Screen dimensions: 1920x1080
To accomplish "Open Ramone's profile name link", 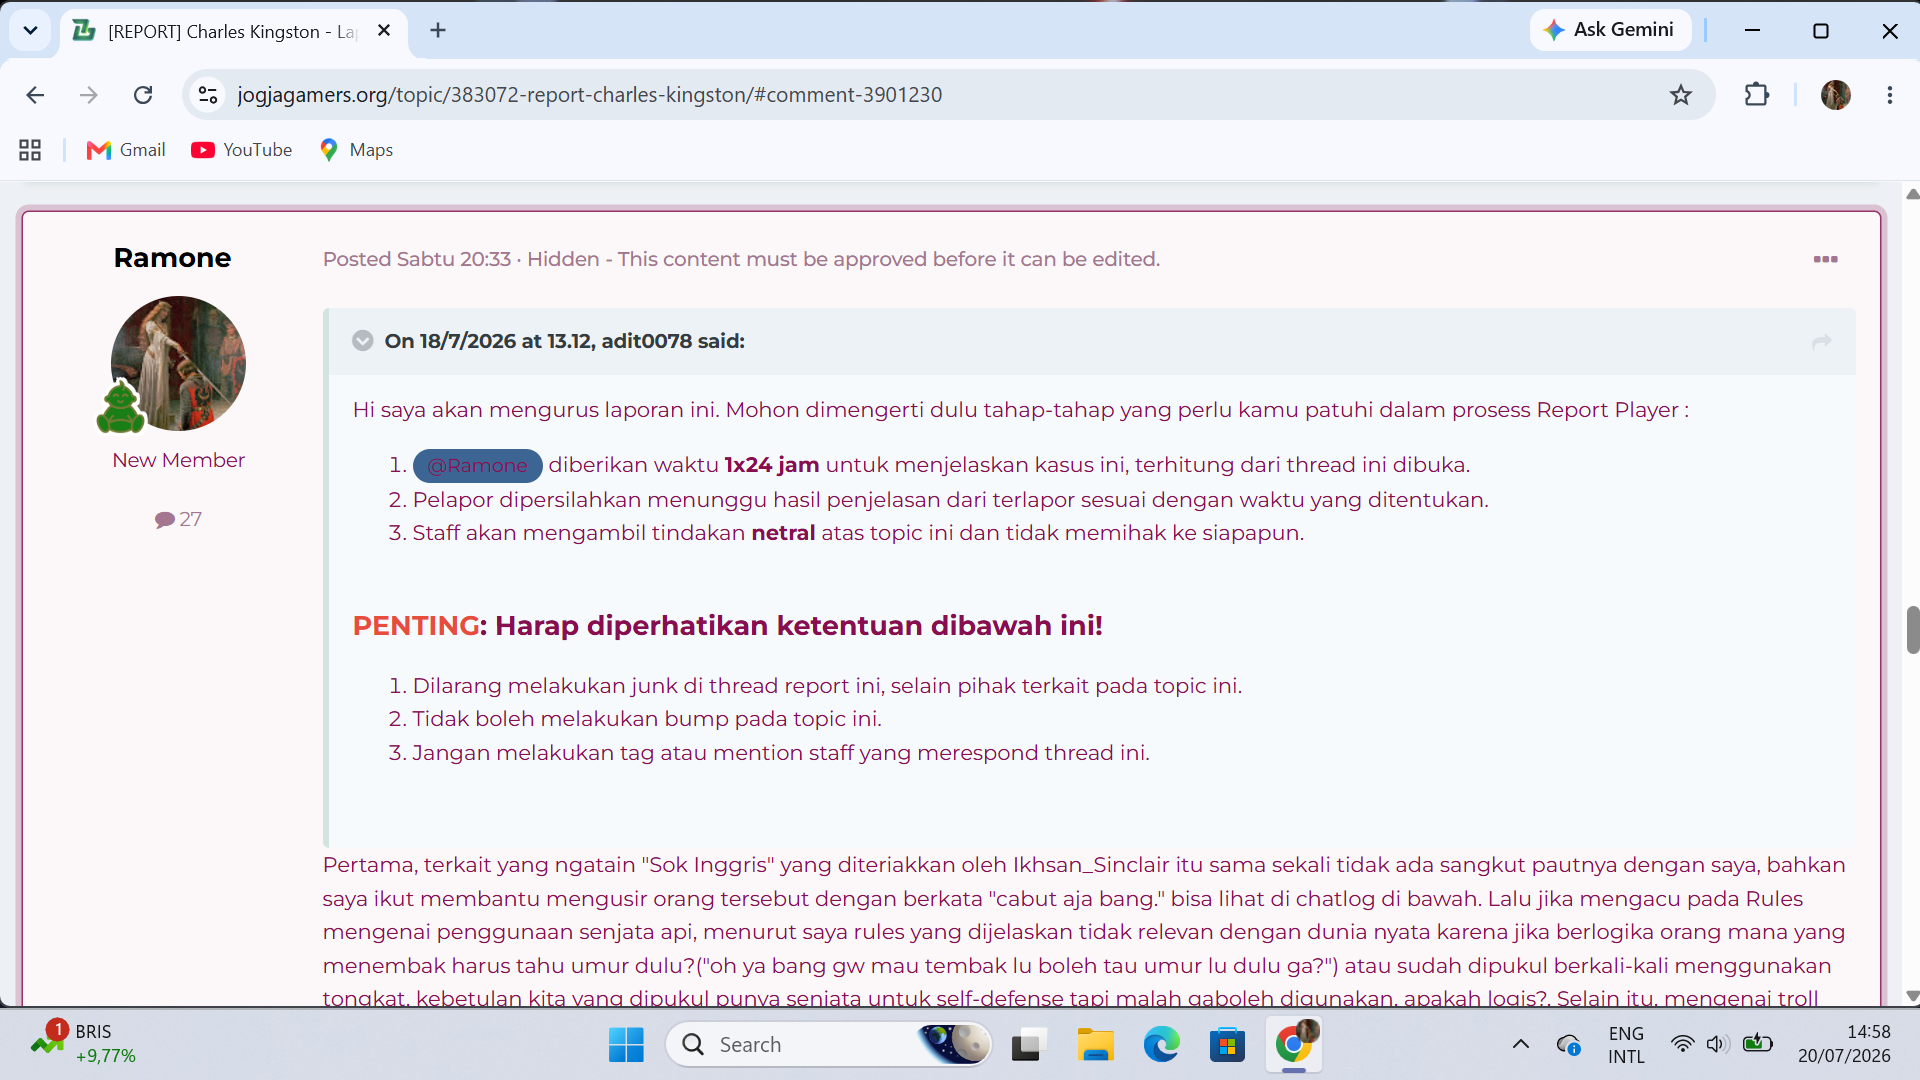I will pyautogui.click(x=172, y=258).
